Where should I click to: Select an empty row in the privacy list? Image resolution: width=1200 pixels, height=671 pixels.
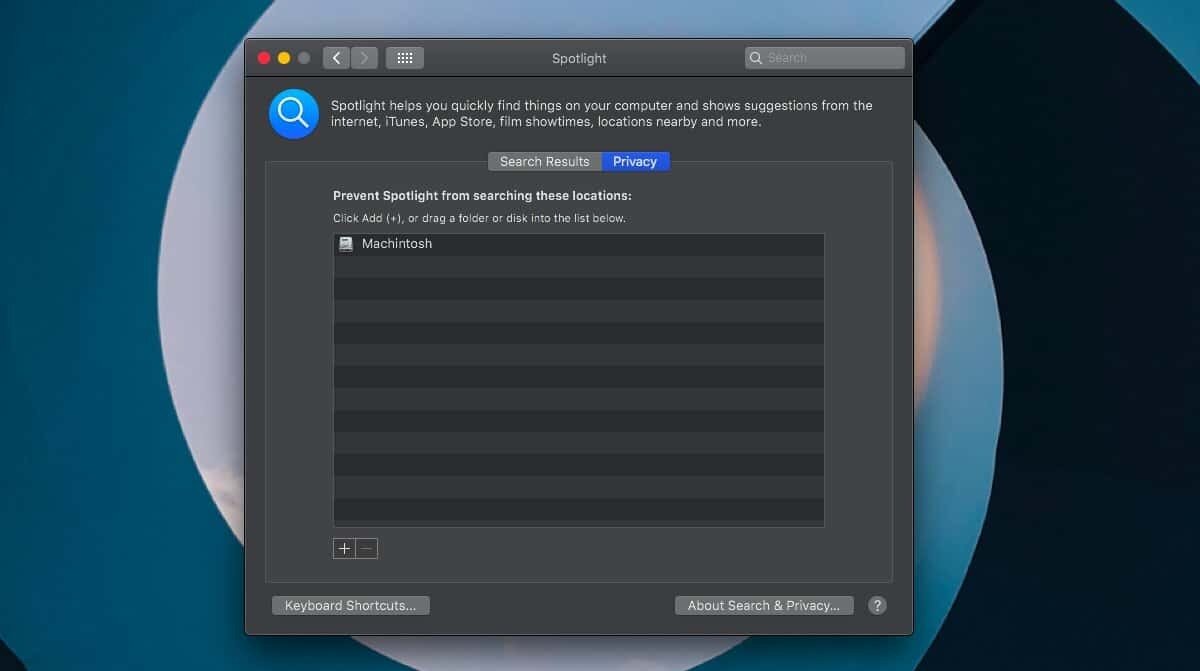pos(578,290)
